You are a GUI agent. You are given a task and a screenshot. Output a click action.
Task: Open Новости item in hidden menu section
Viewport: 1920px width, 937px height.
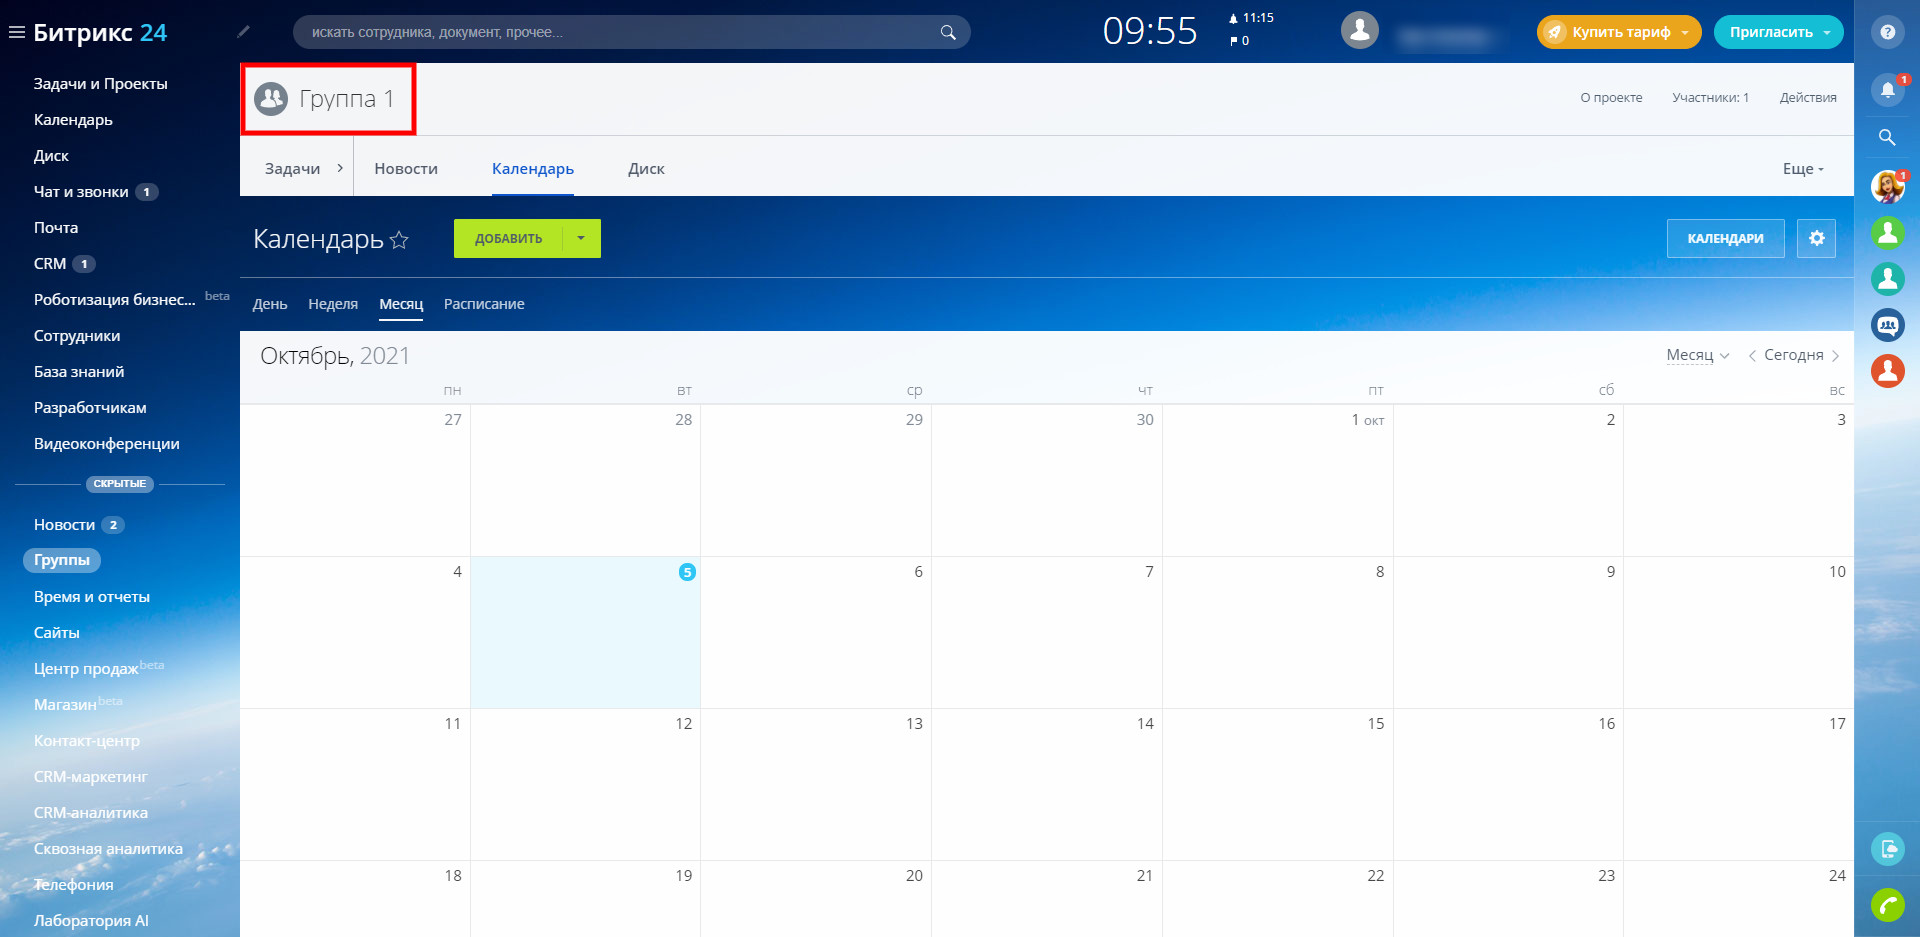click(x=65, y=525)
